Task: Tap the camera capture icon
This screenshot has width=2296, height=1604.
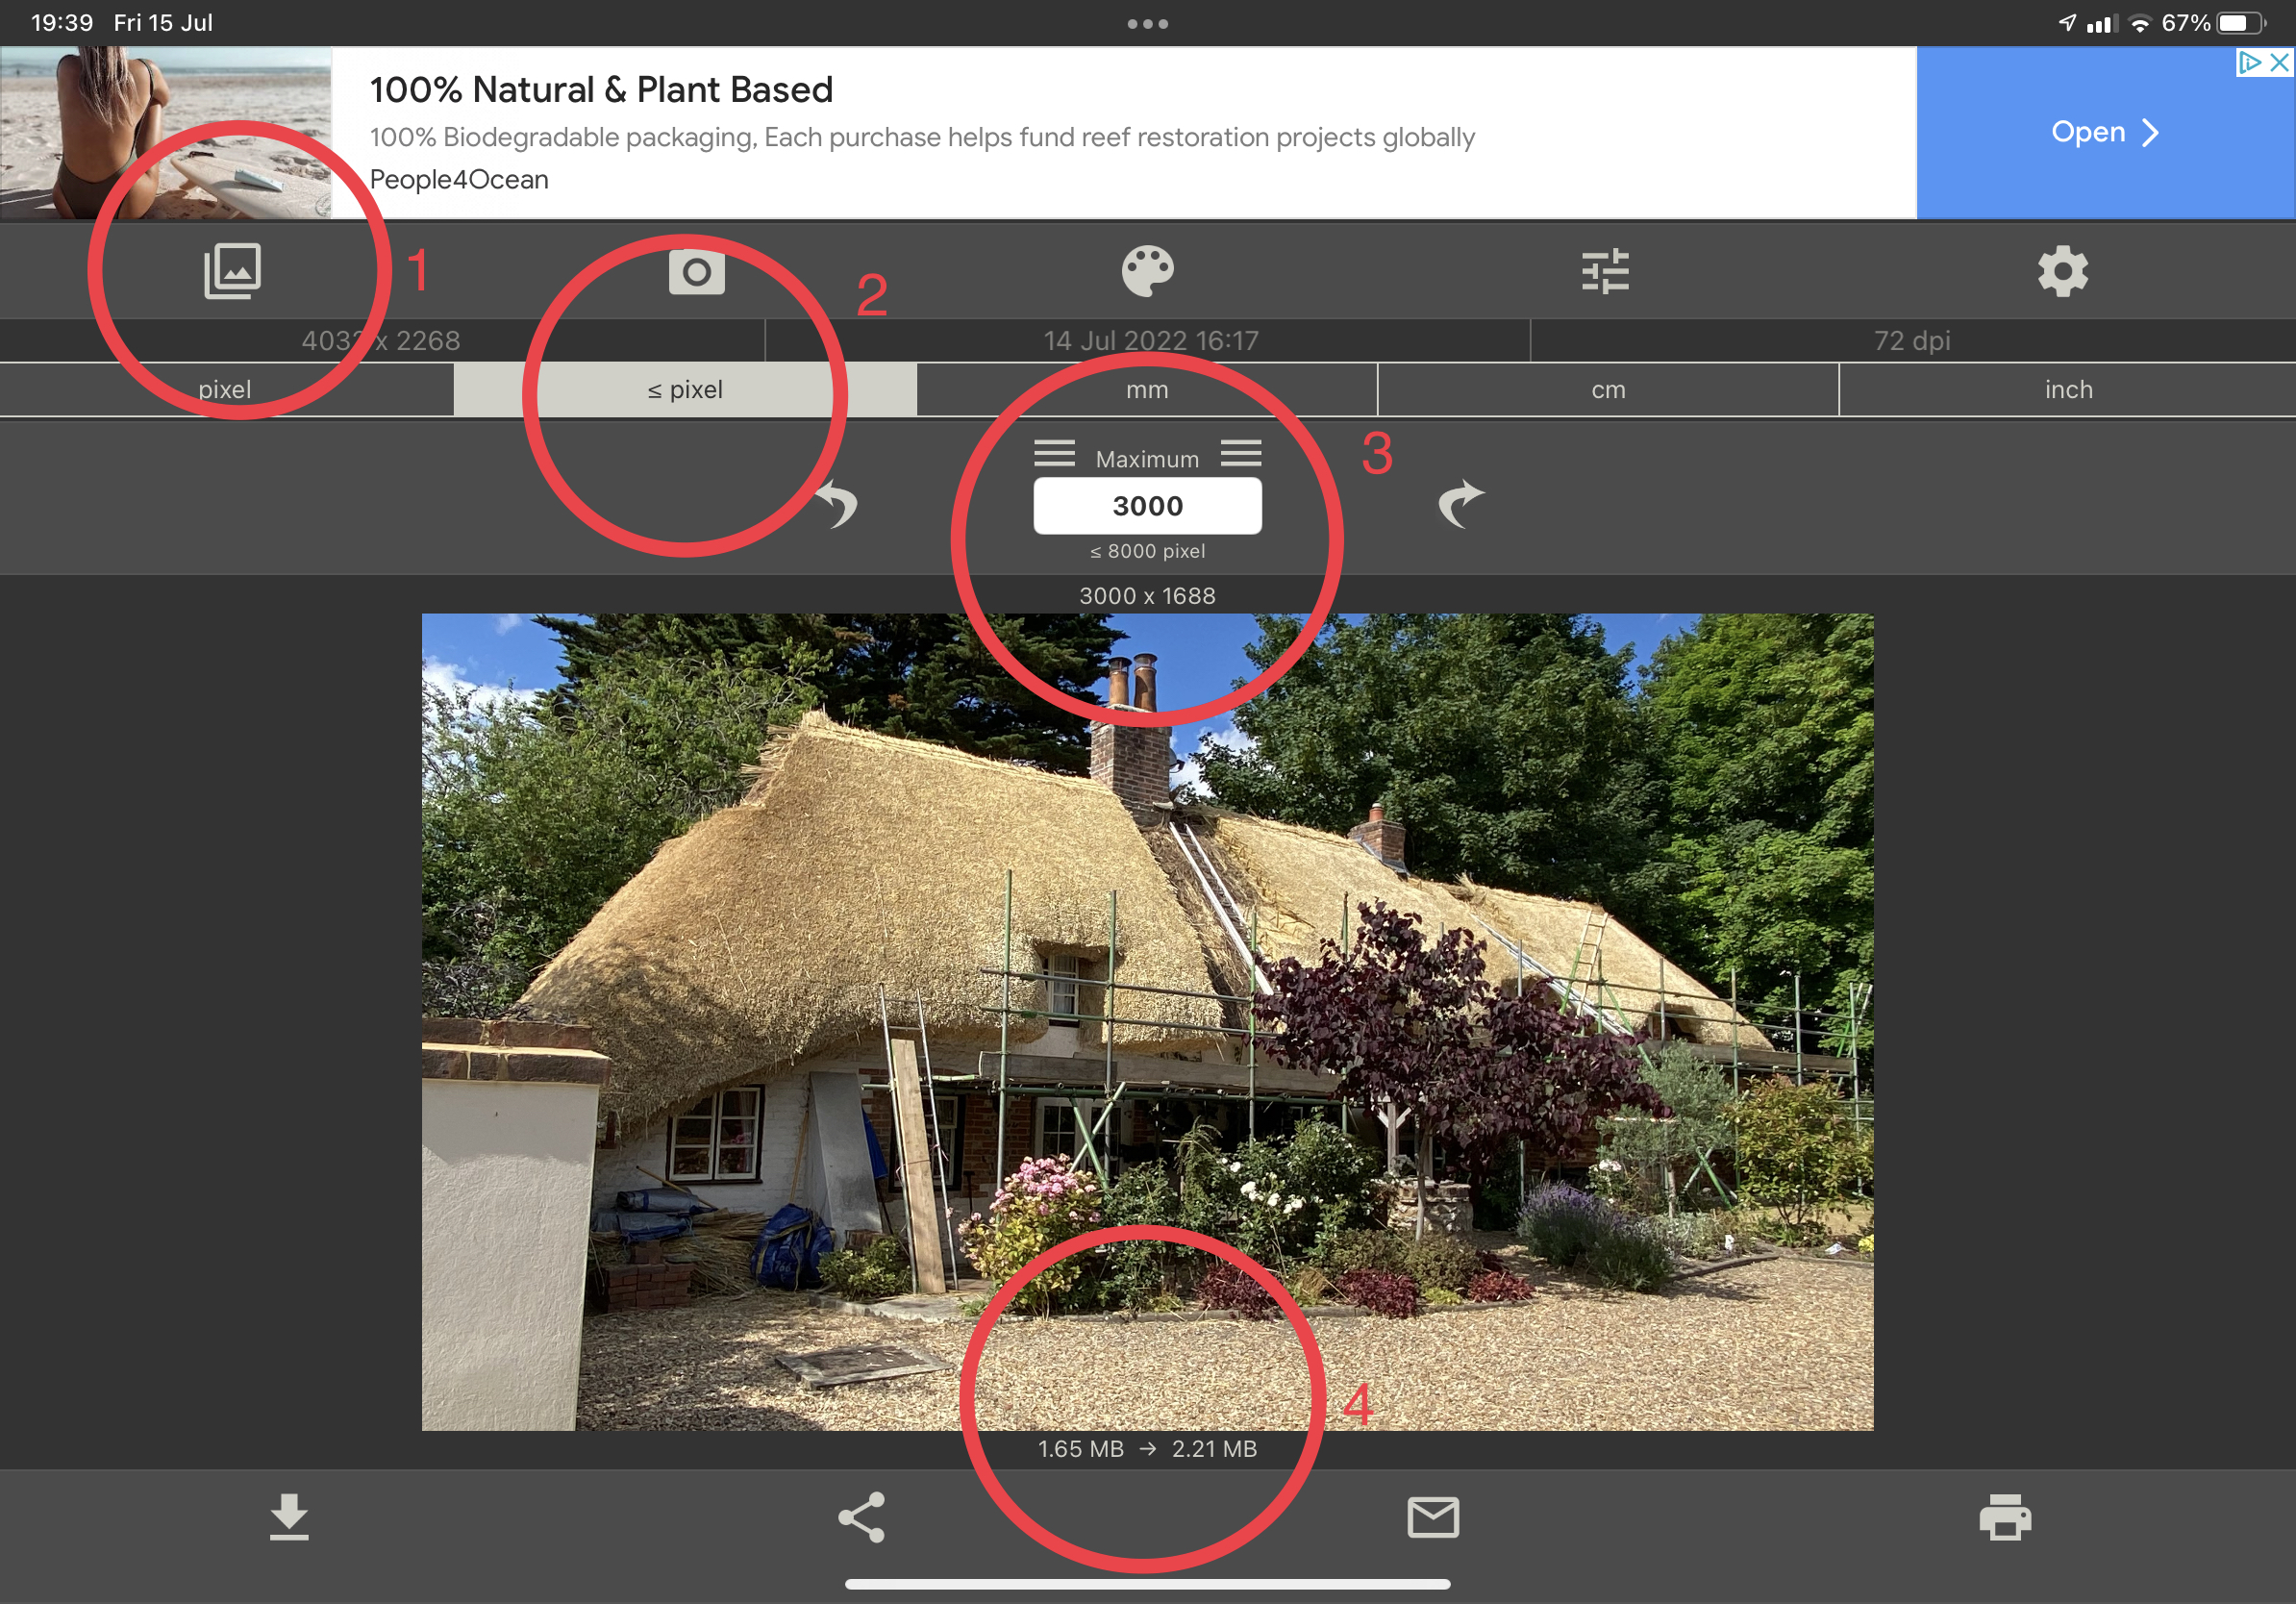Action: click(x=696, y=271)
